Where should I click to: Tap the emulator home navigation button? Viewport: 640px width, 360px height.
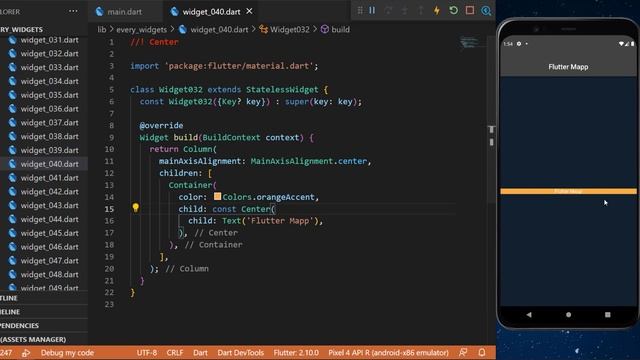pyautogui.click(x=568, y=315)
